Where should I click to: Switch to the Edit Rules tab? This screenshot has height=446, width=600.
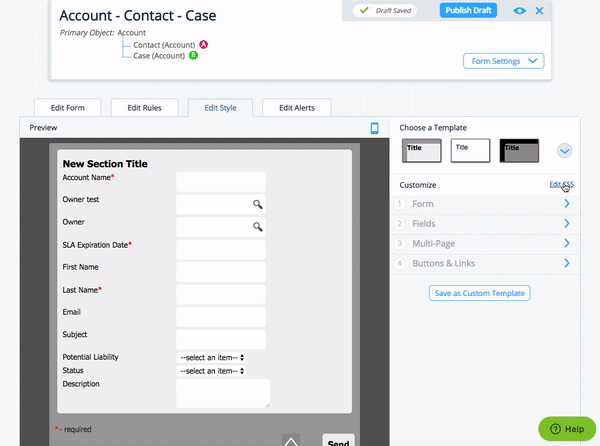145,107
